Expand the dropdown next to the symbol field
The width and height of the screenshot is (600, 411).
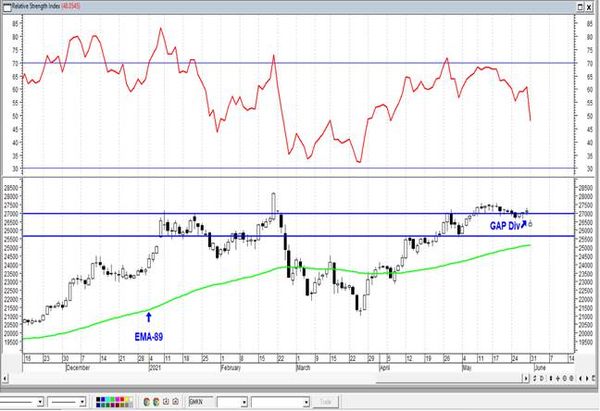tap(244, 402)
